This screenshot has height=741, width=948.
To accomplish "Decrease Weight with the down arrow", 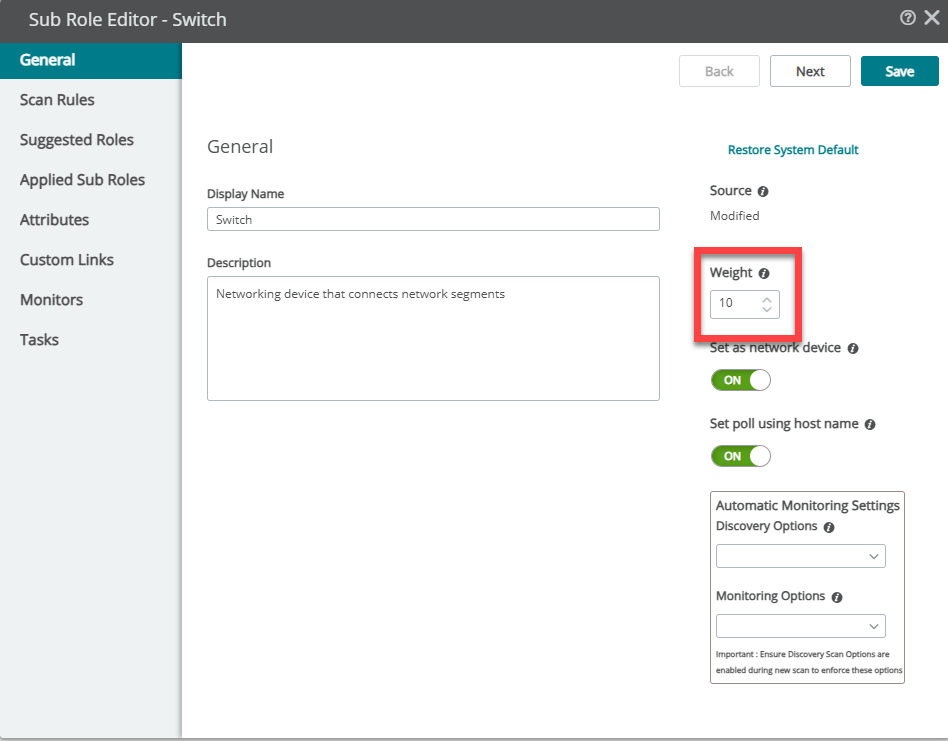I will (767, 309).
